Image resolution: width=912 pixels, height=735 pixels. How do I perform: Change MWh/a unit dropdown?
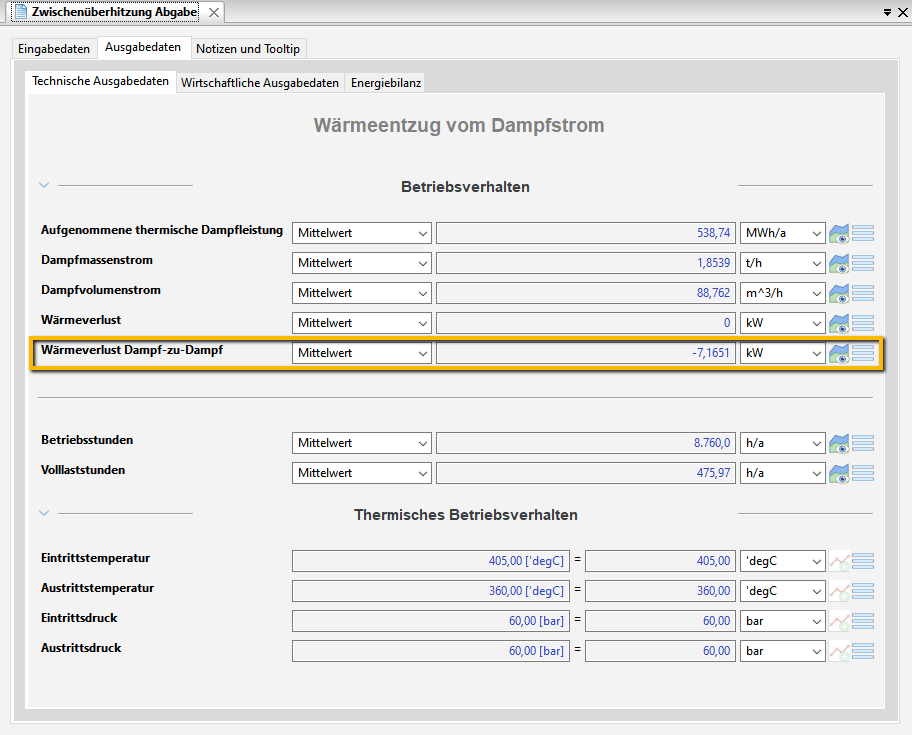pos(783,233)
